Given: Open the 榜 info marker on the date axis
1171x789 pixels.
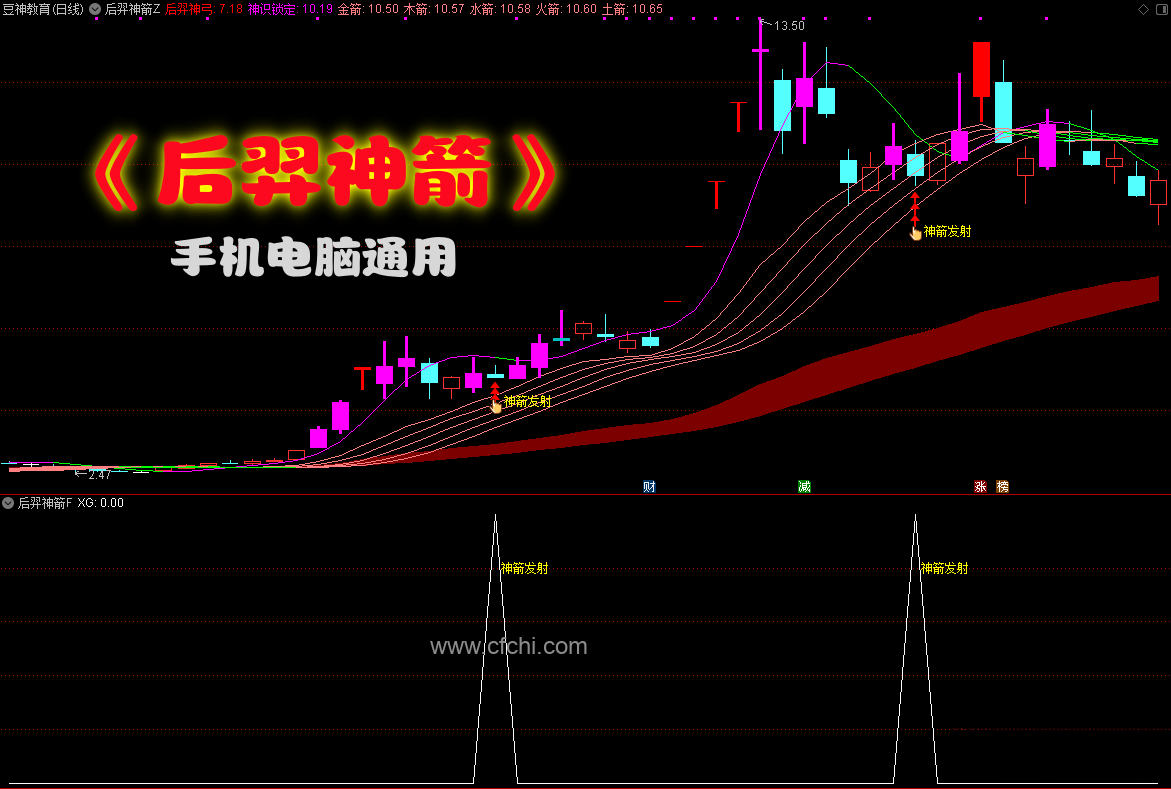Looking at the screenshot, I should pyautogui.click(x=1002, y=486).
